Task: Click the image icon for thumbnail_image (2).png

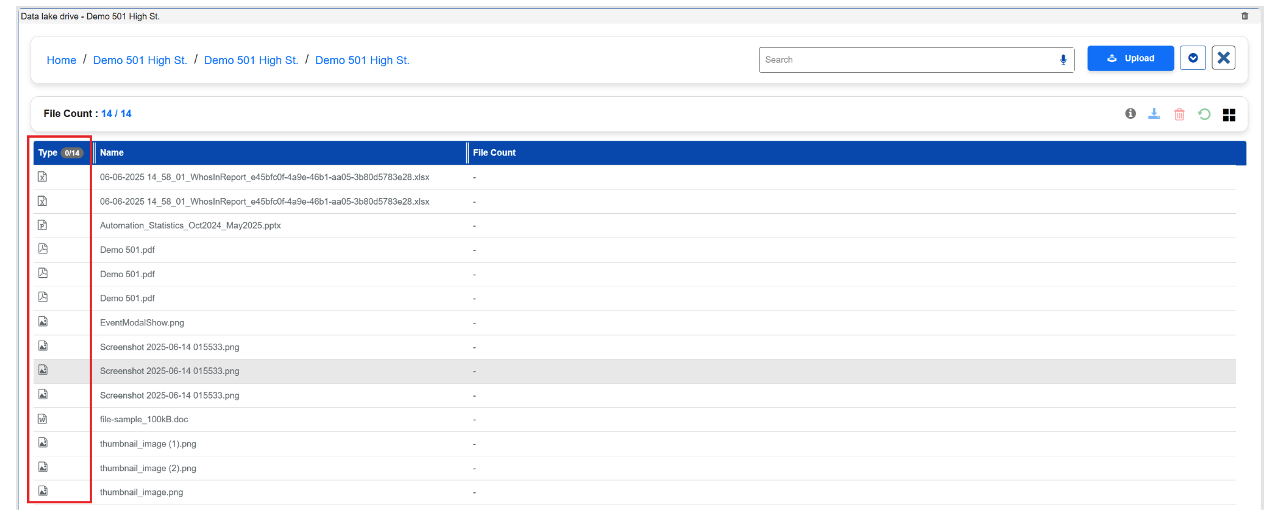Action: [x=43, y=467]
